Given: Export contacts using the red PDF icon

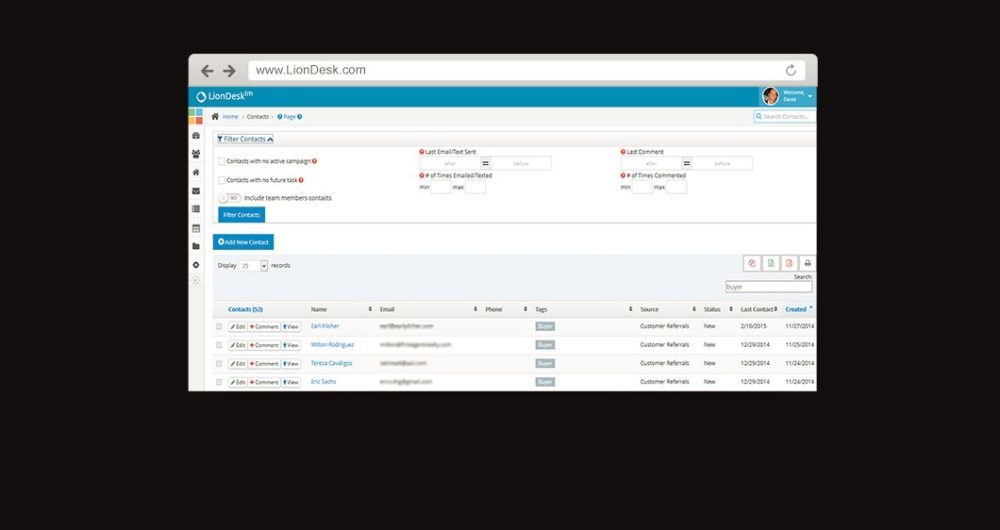Looking at the screenshot, I should tap(789, 263).
